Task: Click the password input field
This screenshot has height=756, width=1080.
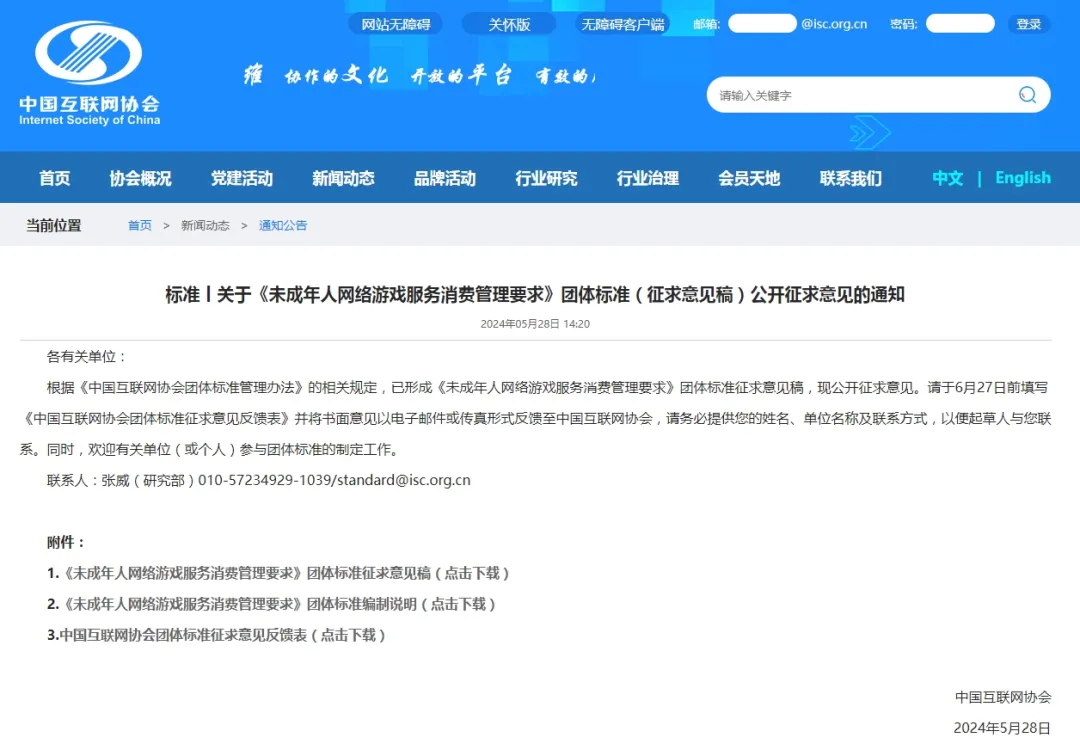Action: (960, 24)
